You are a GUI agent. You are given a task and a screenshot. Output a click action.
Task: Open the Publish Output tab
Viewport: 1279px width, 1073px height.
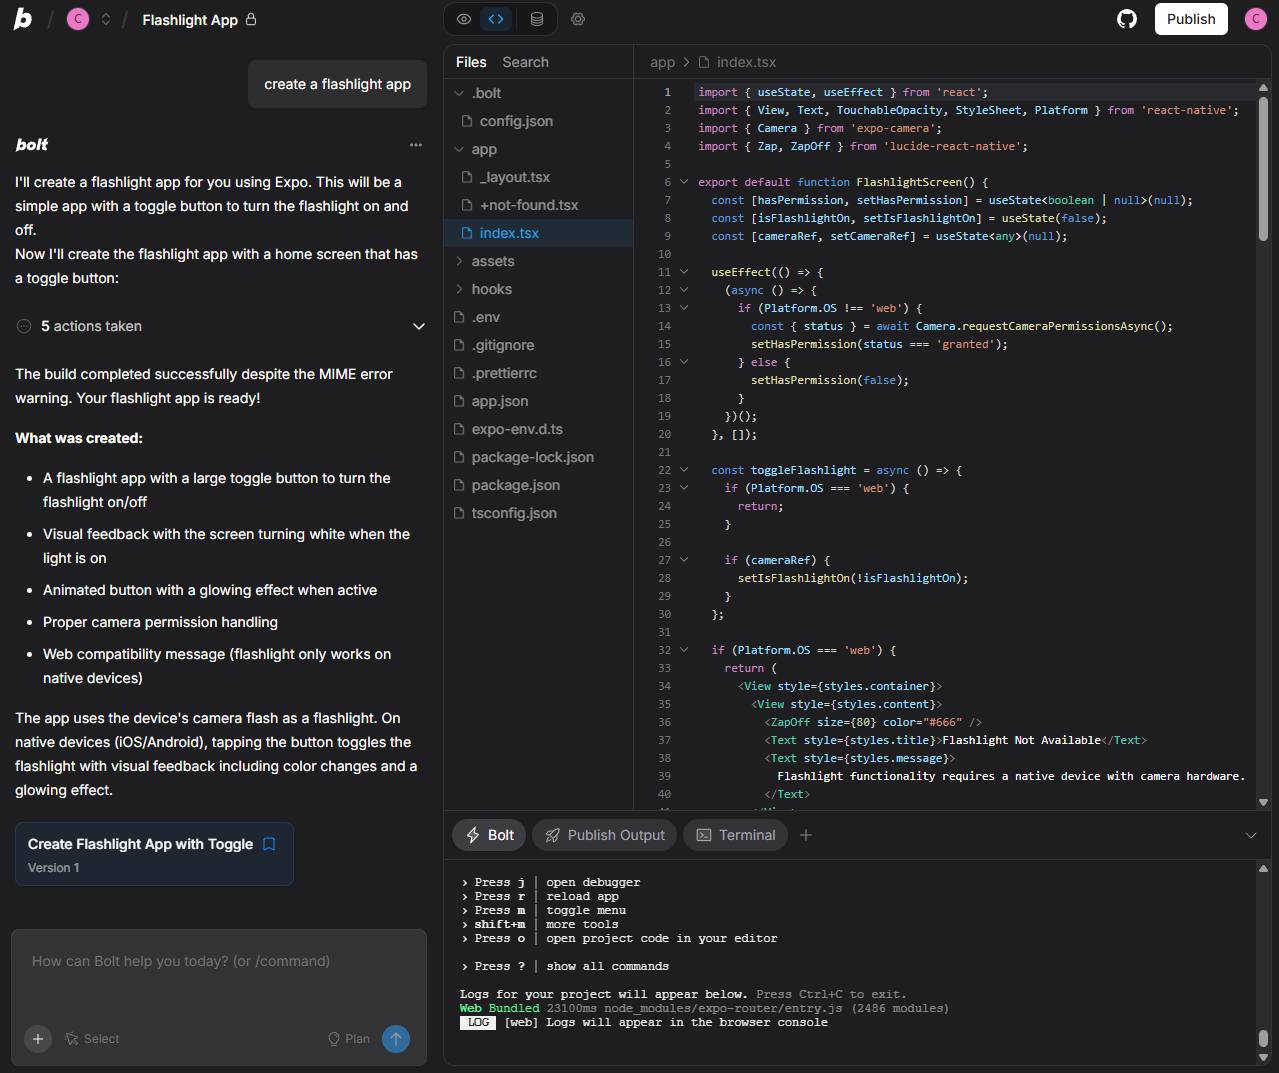(x=604, y=834)
